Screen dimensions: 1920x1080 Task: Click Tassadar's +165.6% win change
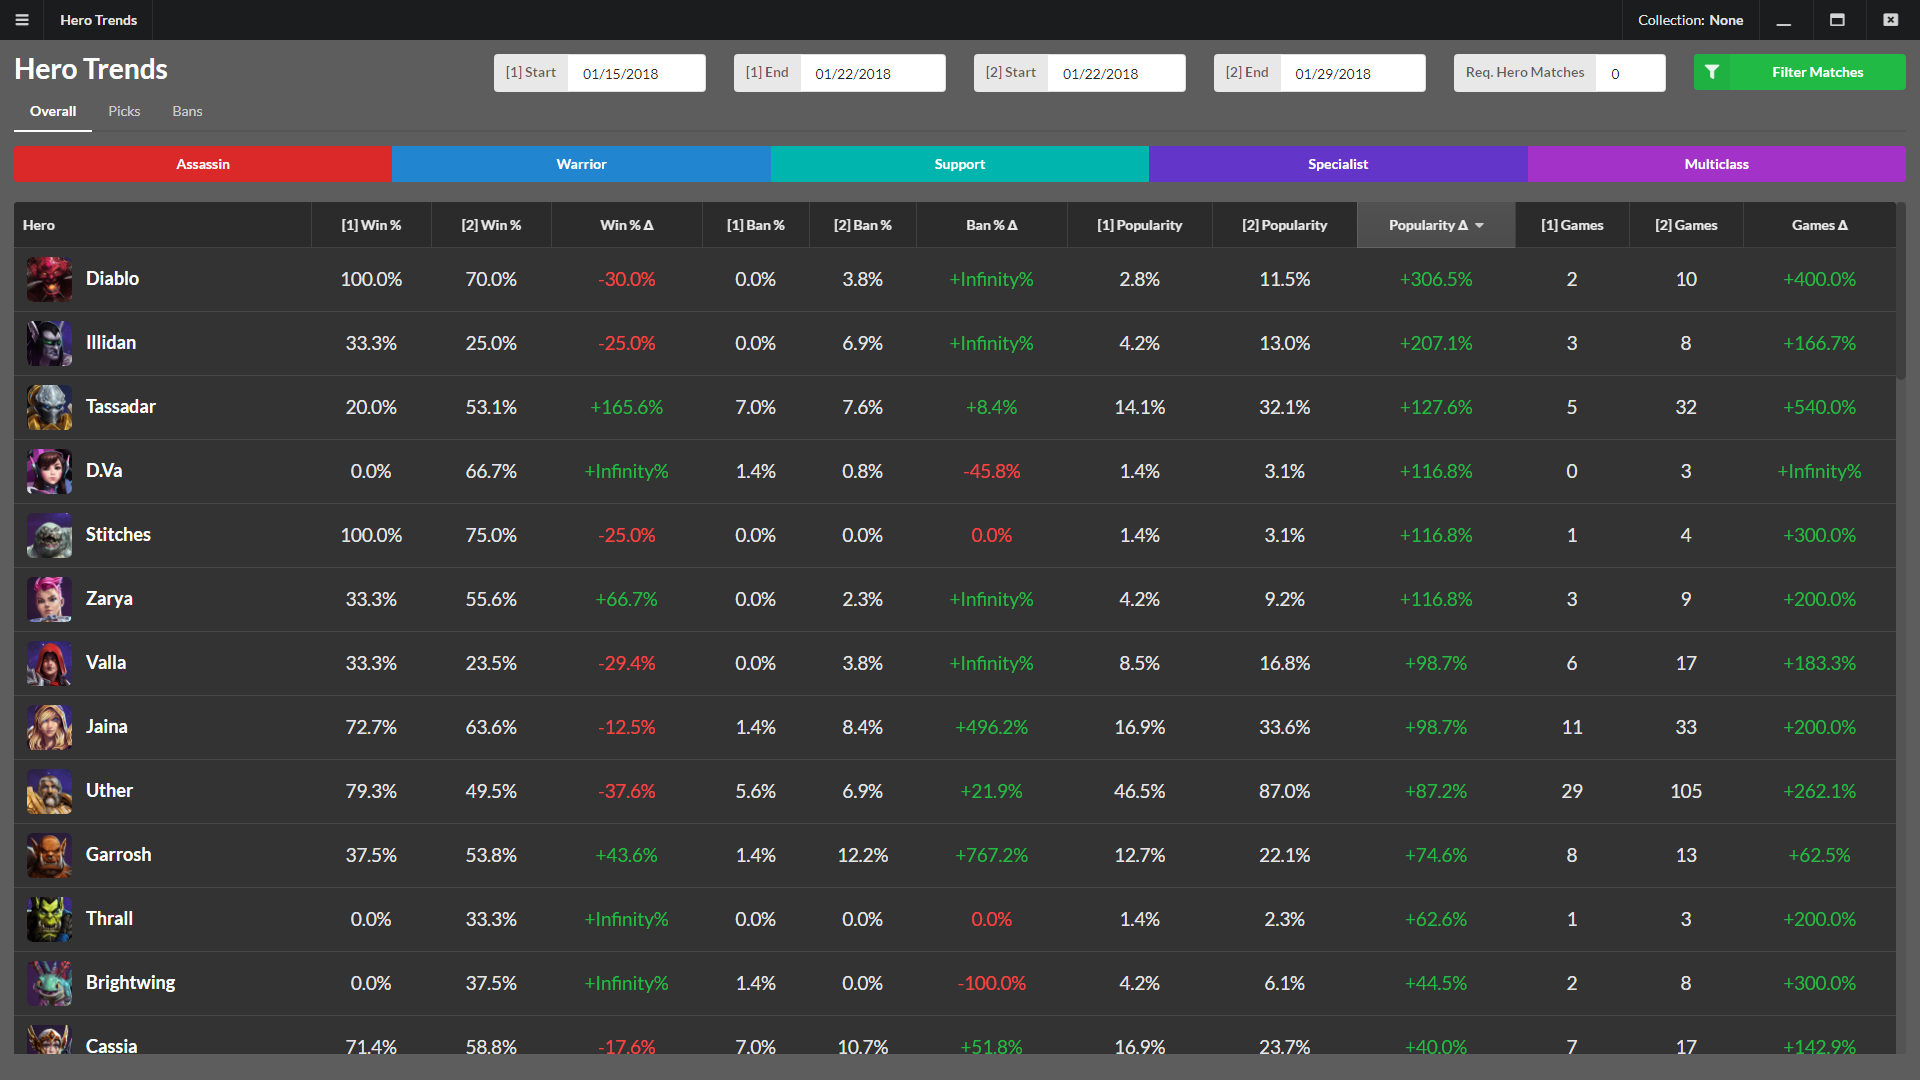(x=627, y=407)
